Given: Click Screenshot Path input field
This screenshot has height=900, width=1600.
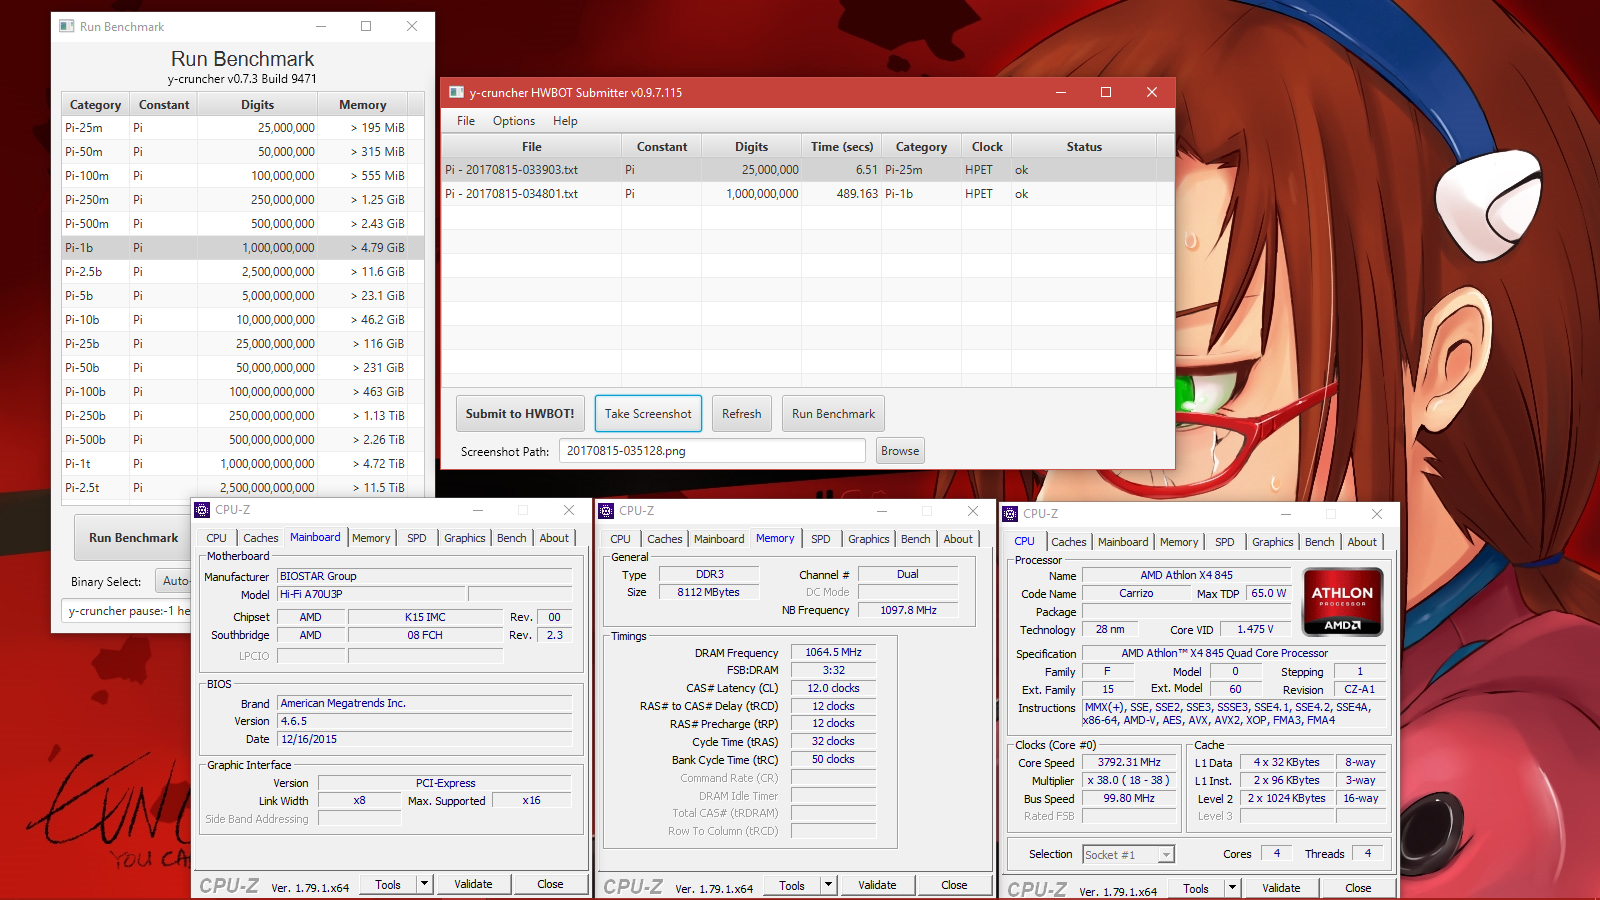Looking at the screenshot, I should [x=712, y=451].
